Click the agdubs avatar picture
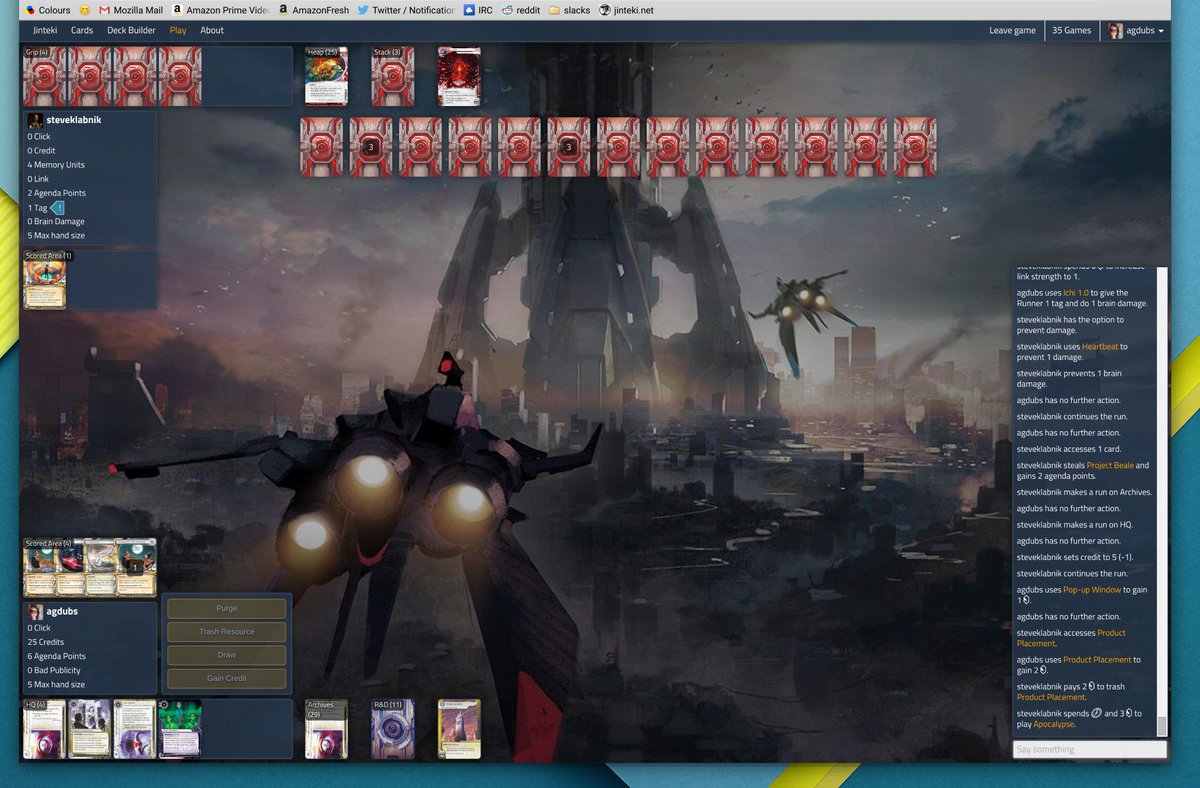Image resolution: width=1200 pixels, height=788 pixels. pos(35,612)
